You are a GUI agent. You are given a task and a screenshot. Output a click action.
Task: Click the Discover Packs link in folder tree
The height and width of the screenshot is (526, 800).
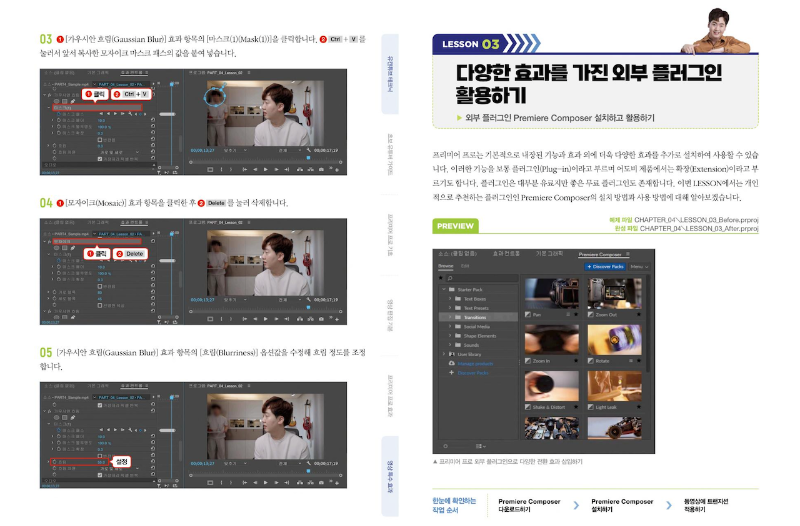pos(473,373)
